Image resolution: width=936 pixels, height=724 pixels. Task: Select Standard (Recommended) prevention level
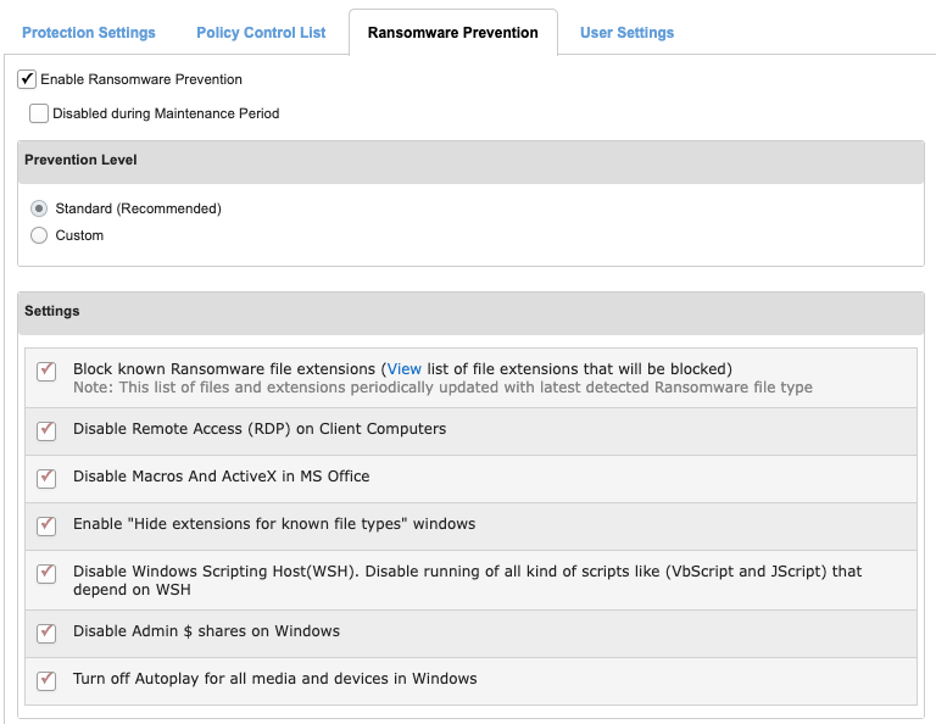point(39,208)
